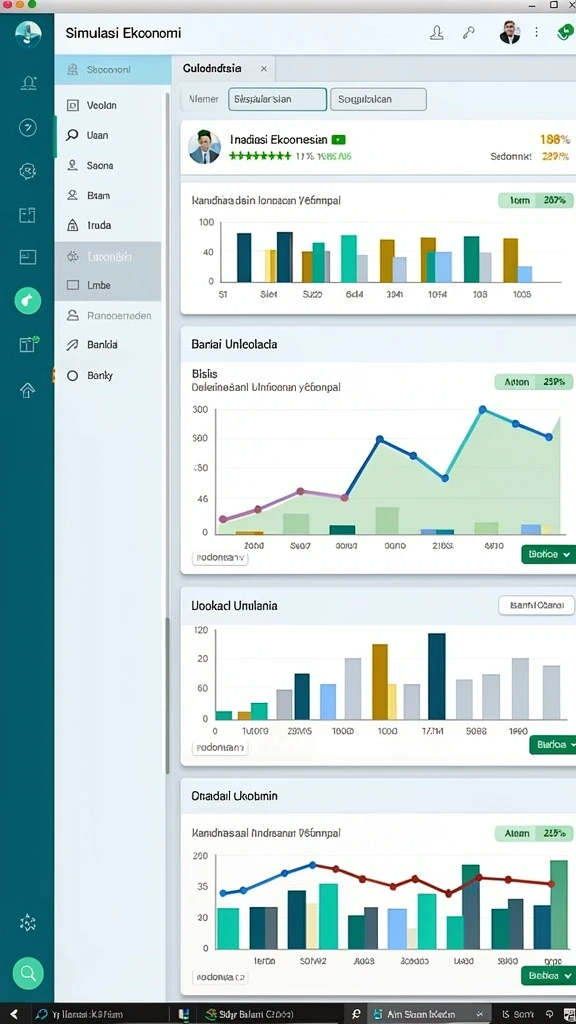Toggle the Veolan checkbox item
This screenshot has height=1024, width=576.
pos(92,105)
